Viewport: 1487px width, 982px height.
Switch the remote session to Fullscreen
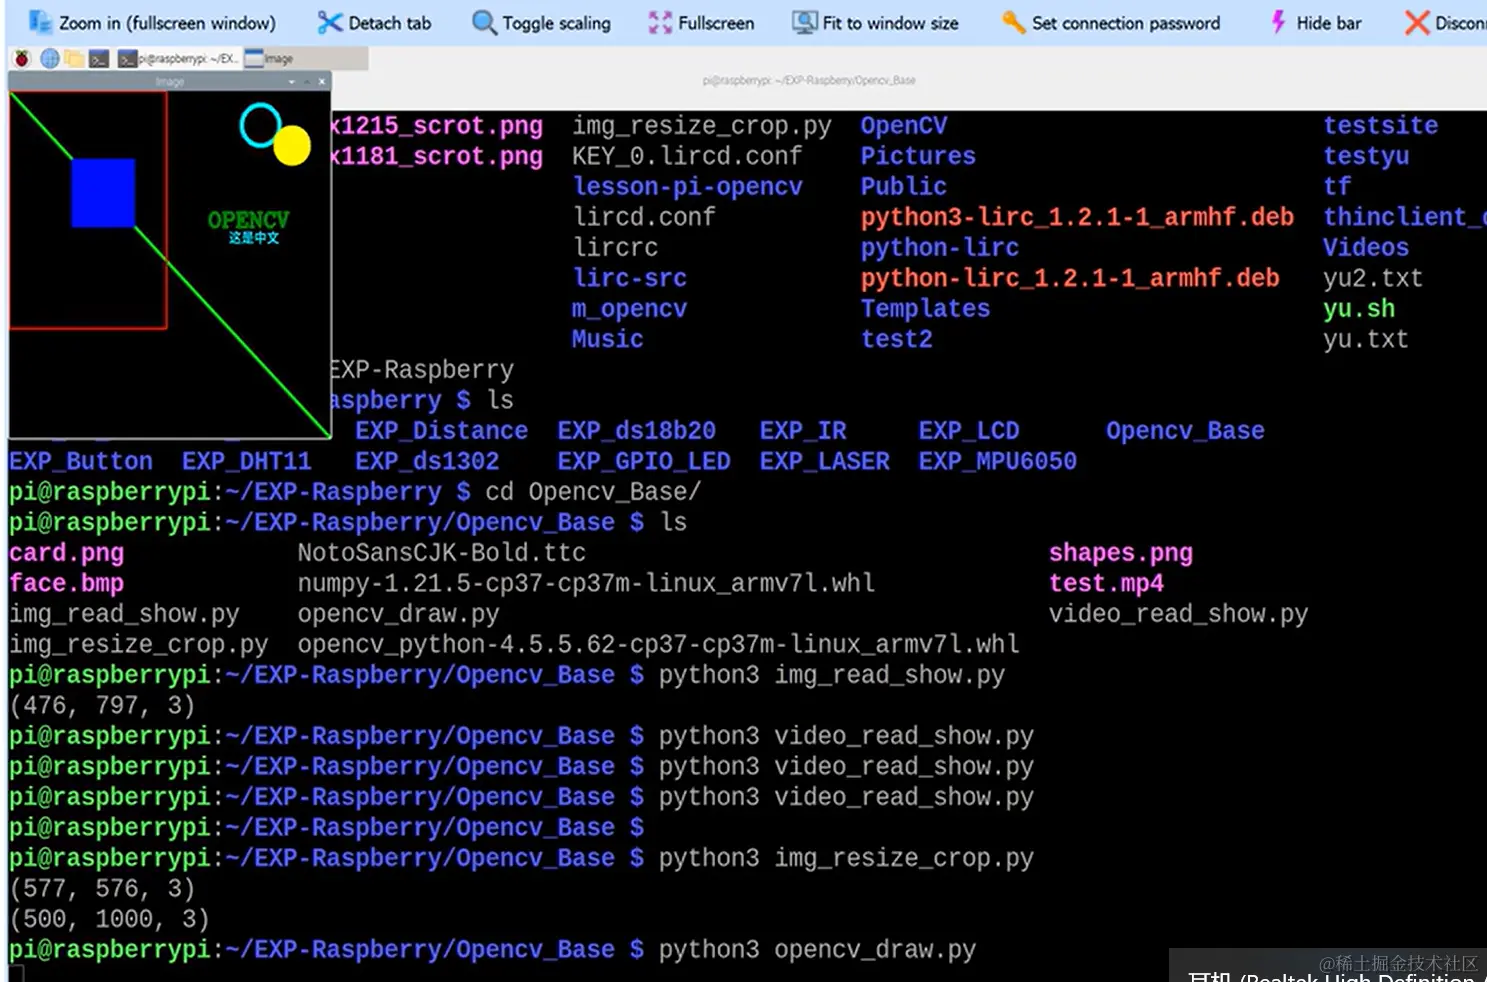coord(701,22)
